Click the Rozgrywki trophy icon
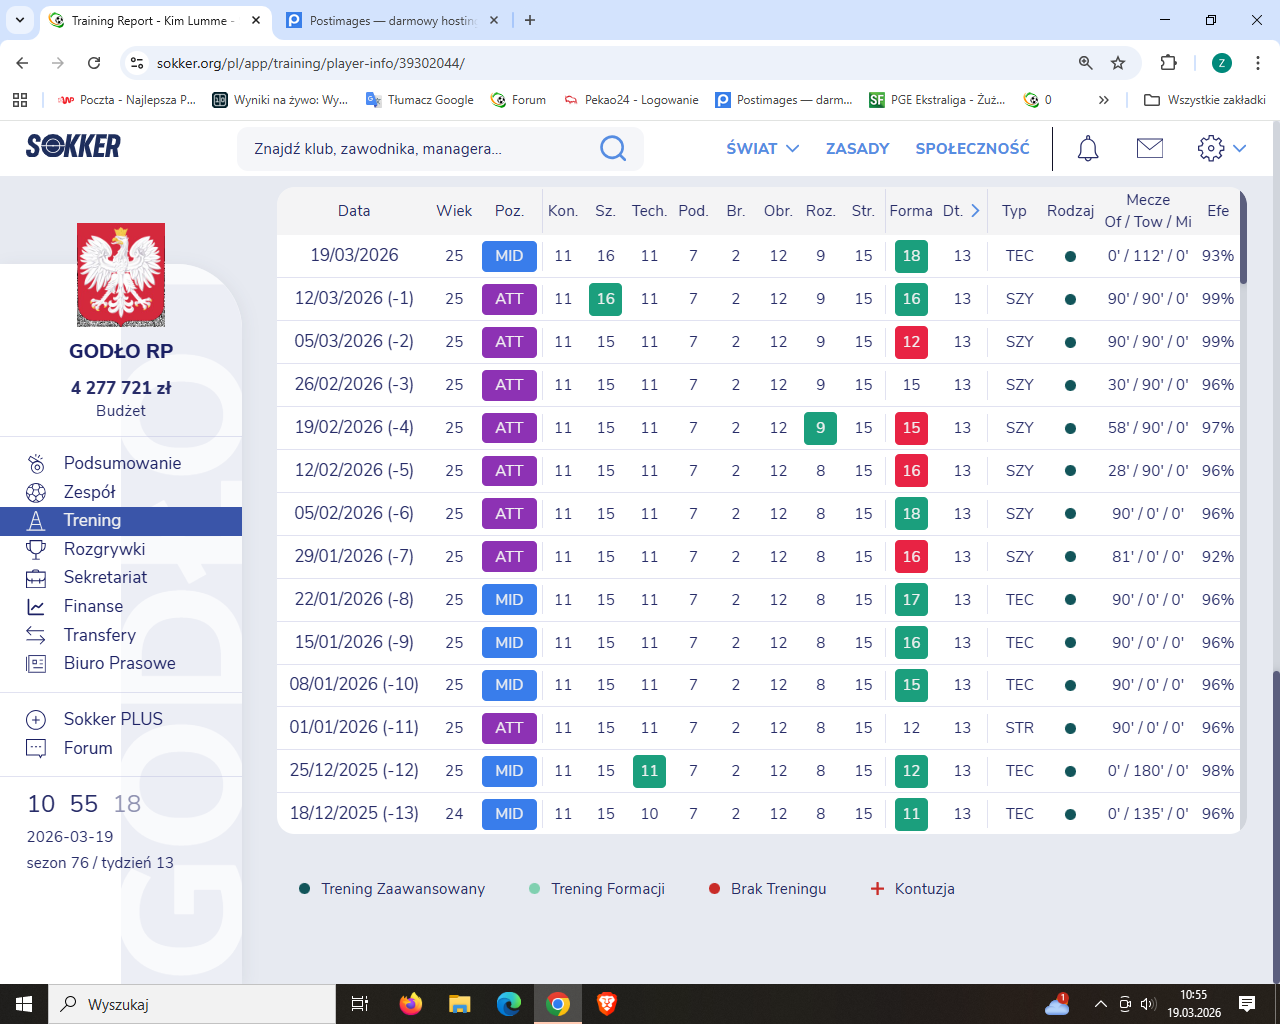 click(x=36, y=549)
